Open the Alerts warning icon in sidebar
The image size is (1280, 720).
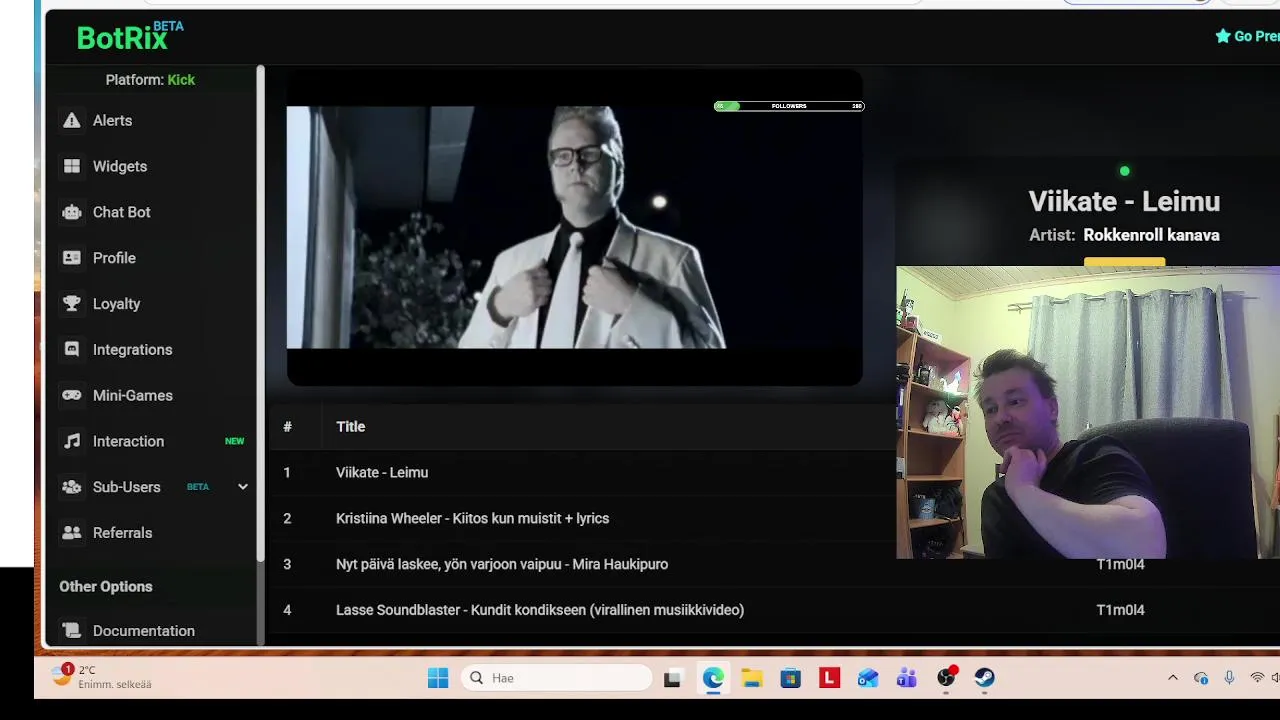[71, 120]
